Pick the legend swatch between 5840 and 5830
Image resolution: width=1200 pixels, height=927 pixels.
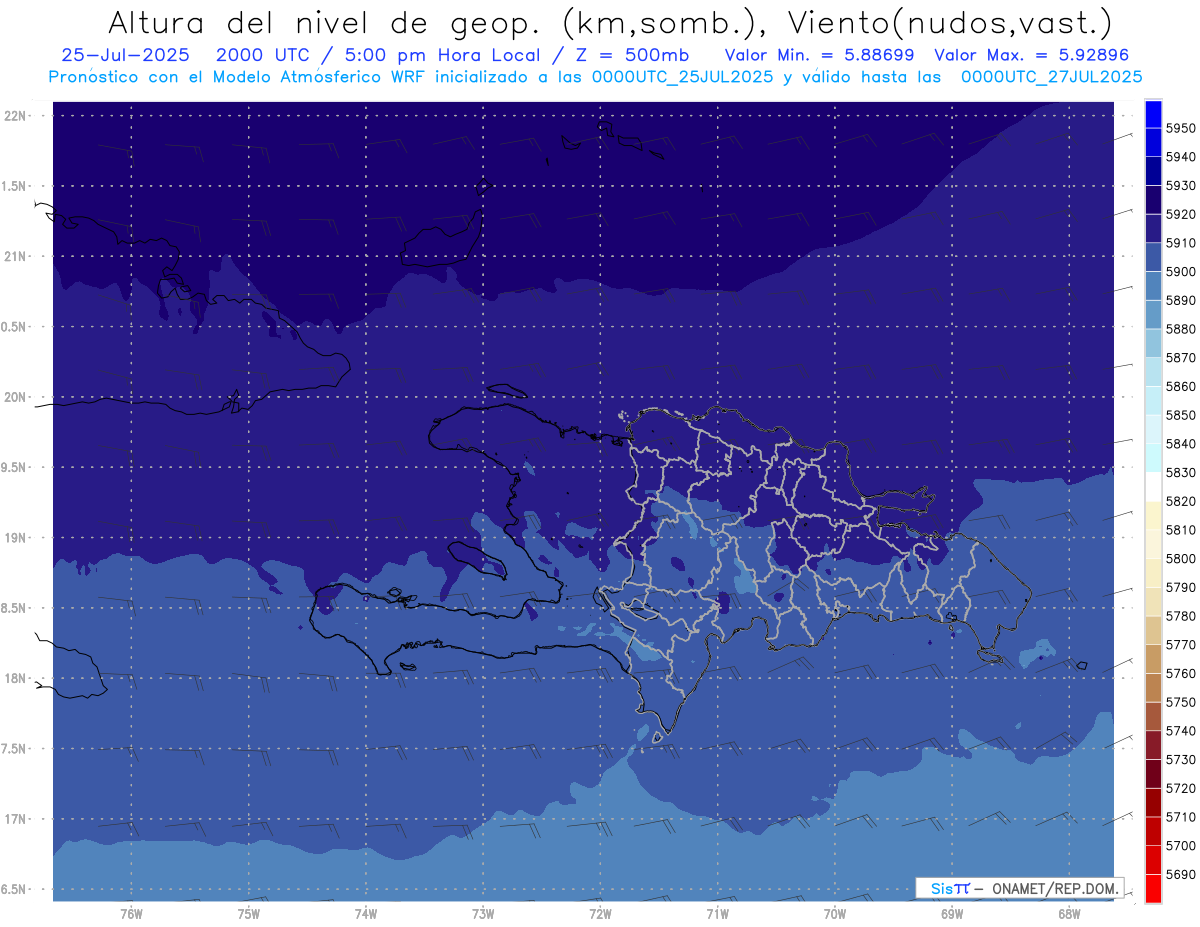pos(1153,457)
